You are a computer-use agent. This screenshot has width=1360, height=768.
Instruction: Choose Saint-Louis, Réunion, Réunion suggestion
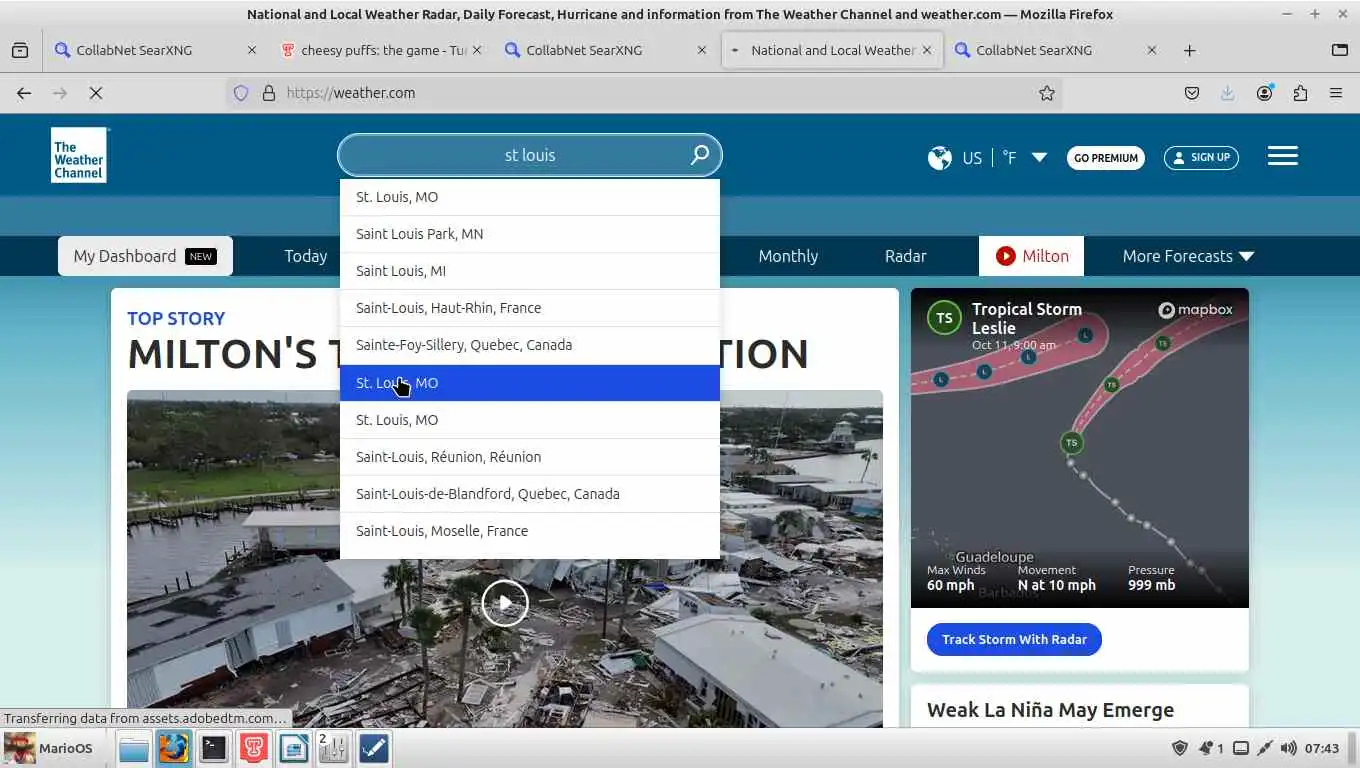(530, 457)
